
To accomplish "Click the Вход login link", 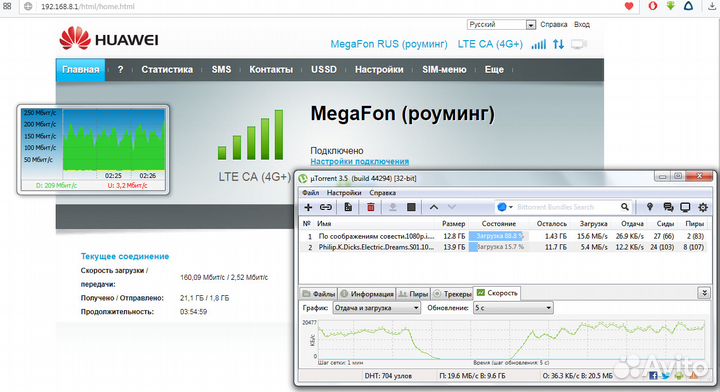I will click(x=582, y=24).
